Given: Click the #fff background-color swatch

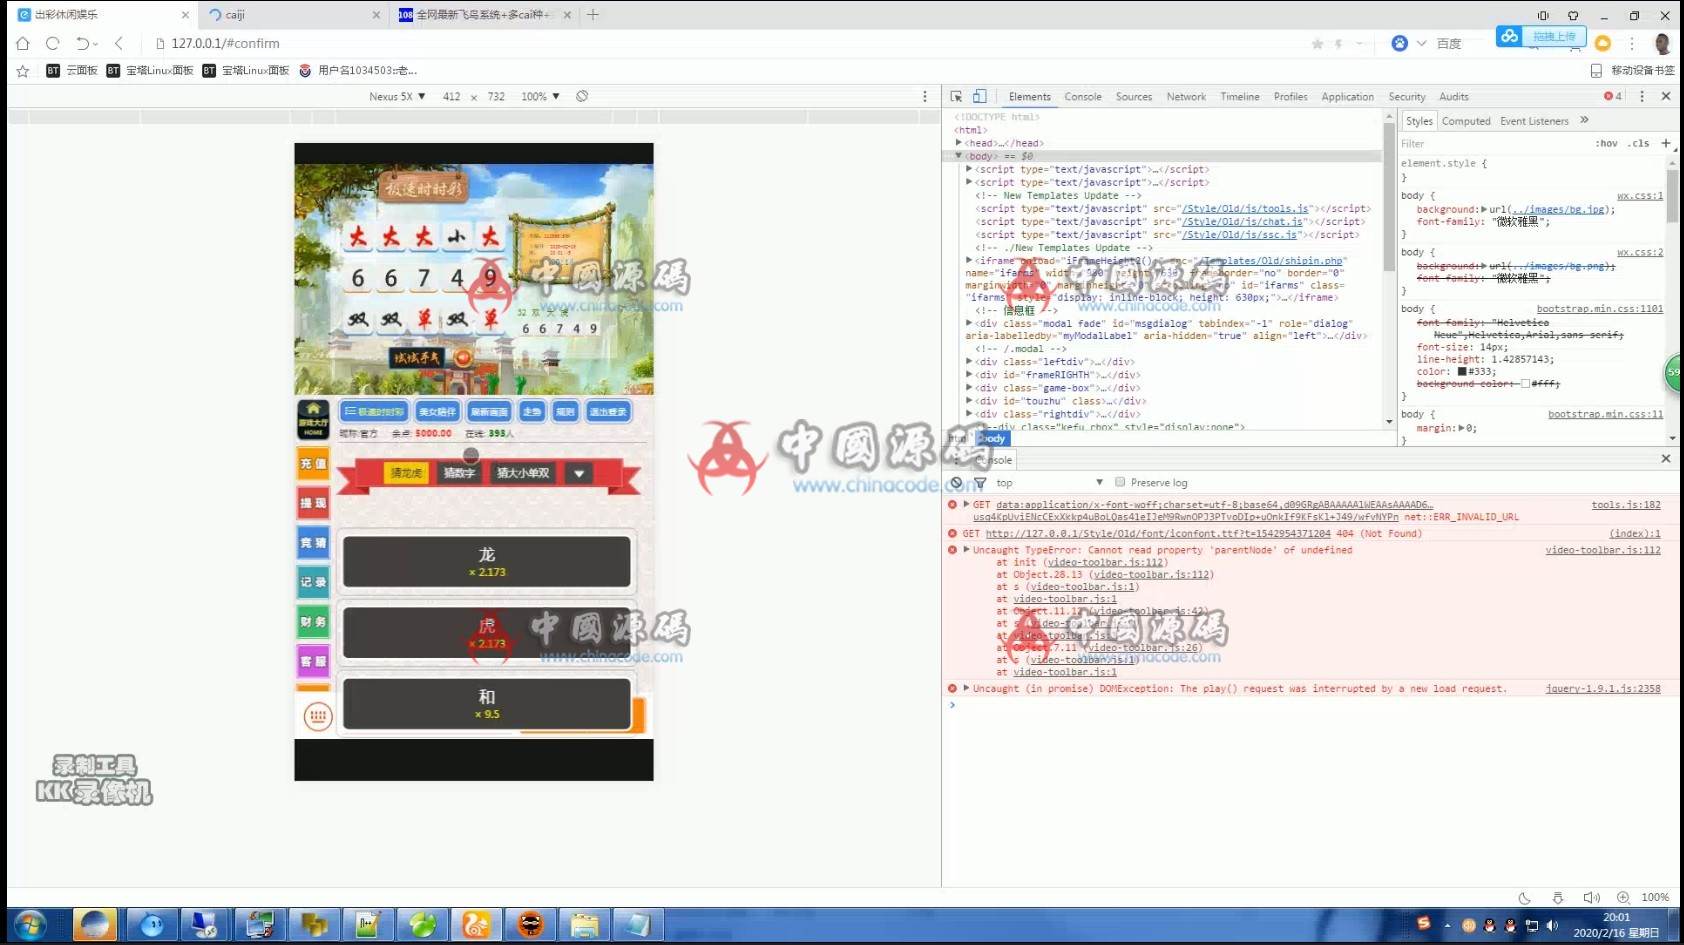Looking at the screenshot, I should click(x=1525, y=384).
